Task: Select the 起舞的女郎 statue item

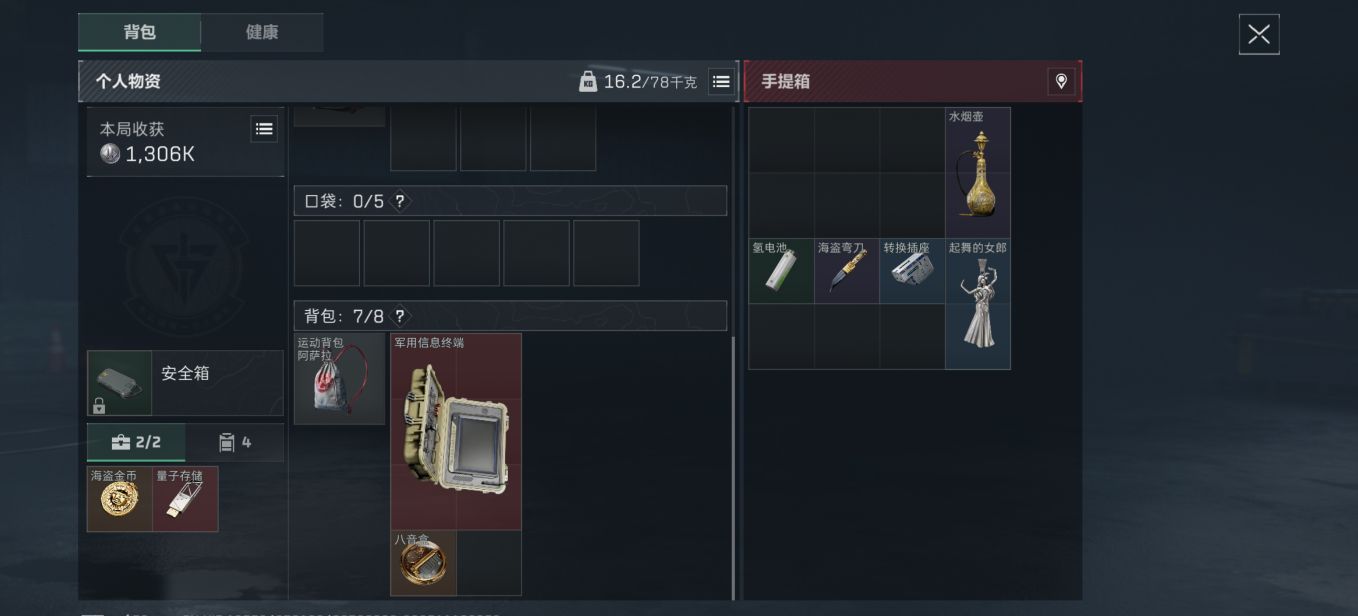Action: [978, 304]
